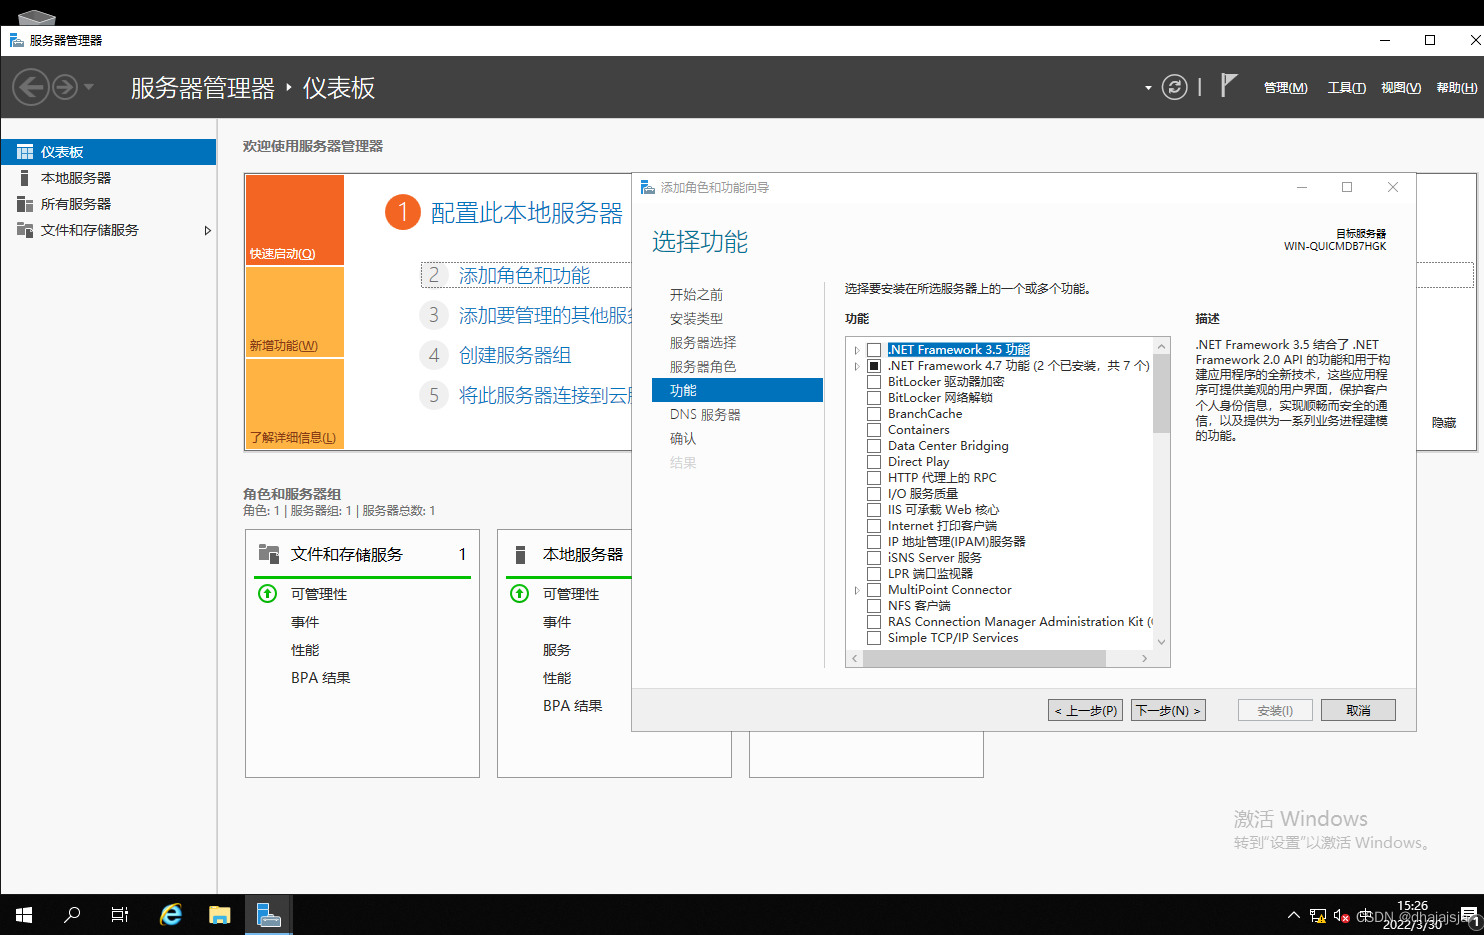This screenshot has width=1484, height=935.
Task: Click the back navigation arrow in Server Manager
Action: [31, 87]
